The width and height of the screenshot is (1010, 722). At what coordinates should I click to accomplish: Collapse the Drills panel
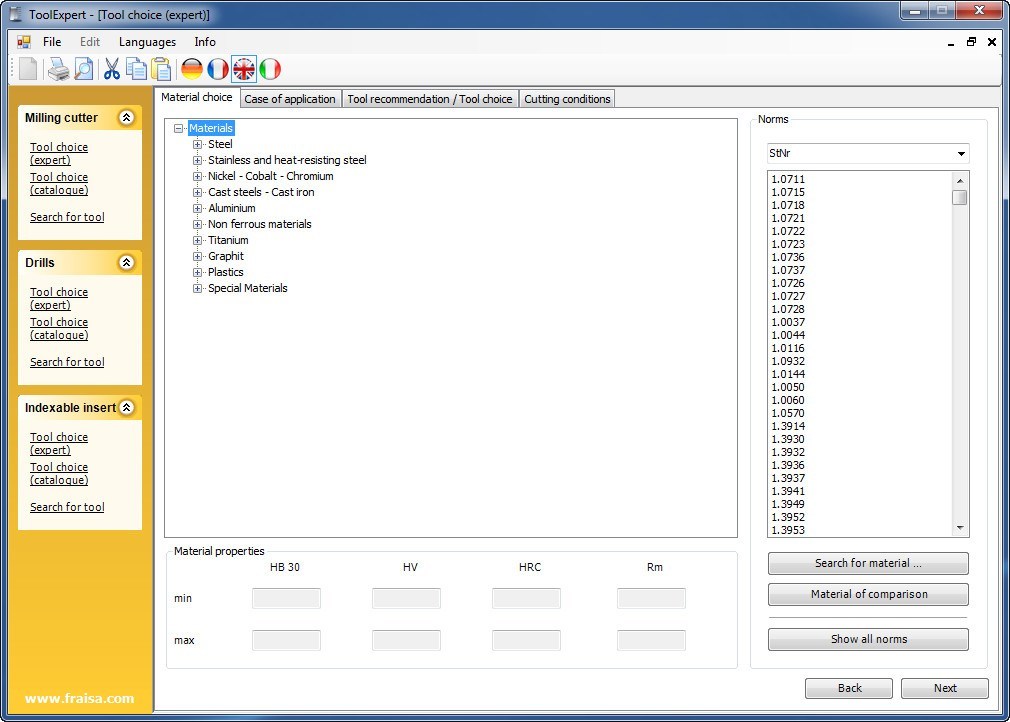(x=126, y=262)
